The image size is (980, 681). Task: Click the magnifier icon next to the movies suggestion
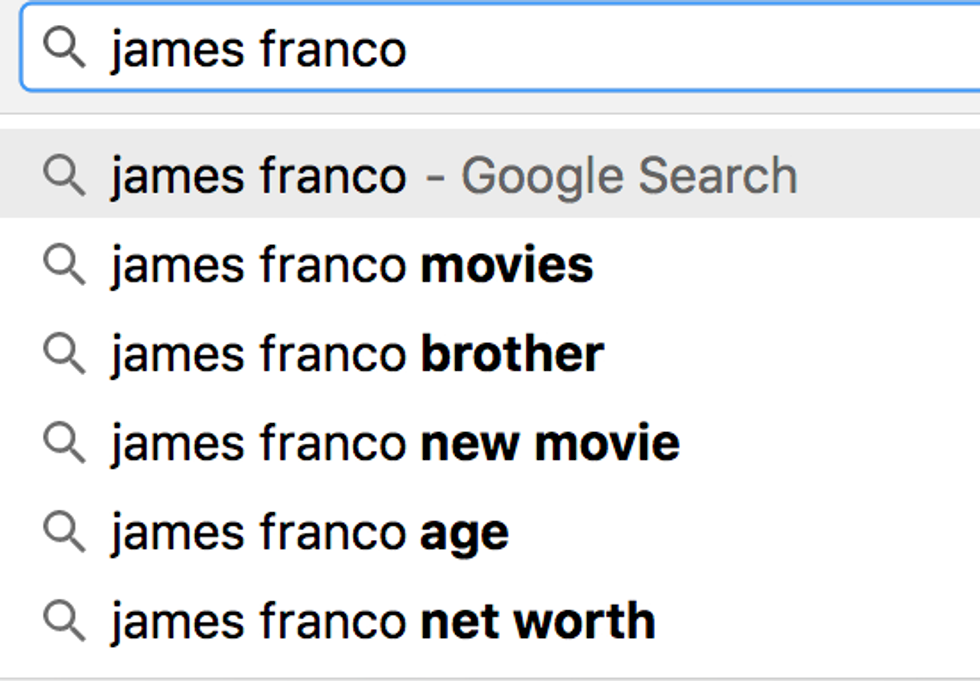(x=66, y=265)
